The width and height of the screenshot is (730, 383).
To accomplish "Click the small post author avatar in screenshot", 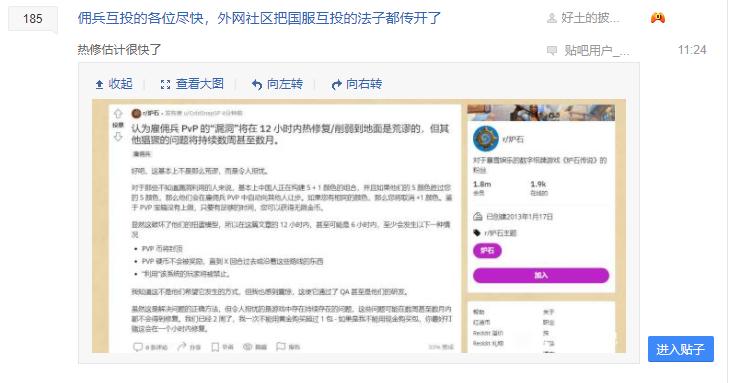I will click(136, 113).
